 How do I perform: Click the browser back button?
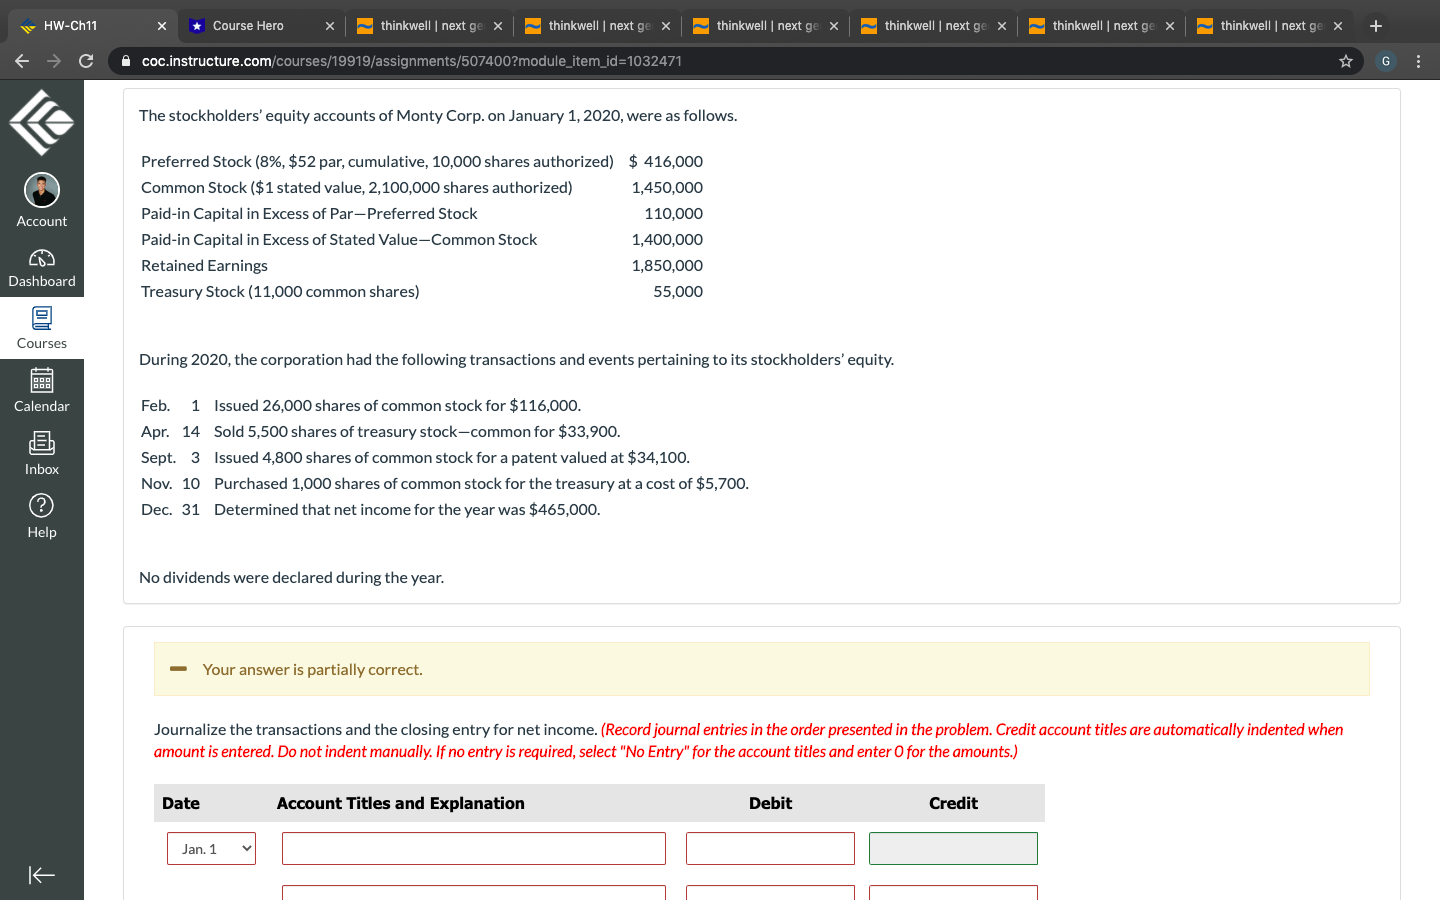point(22,61)
